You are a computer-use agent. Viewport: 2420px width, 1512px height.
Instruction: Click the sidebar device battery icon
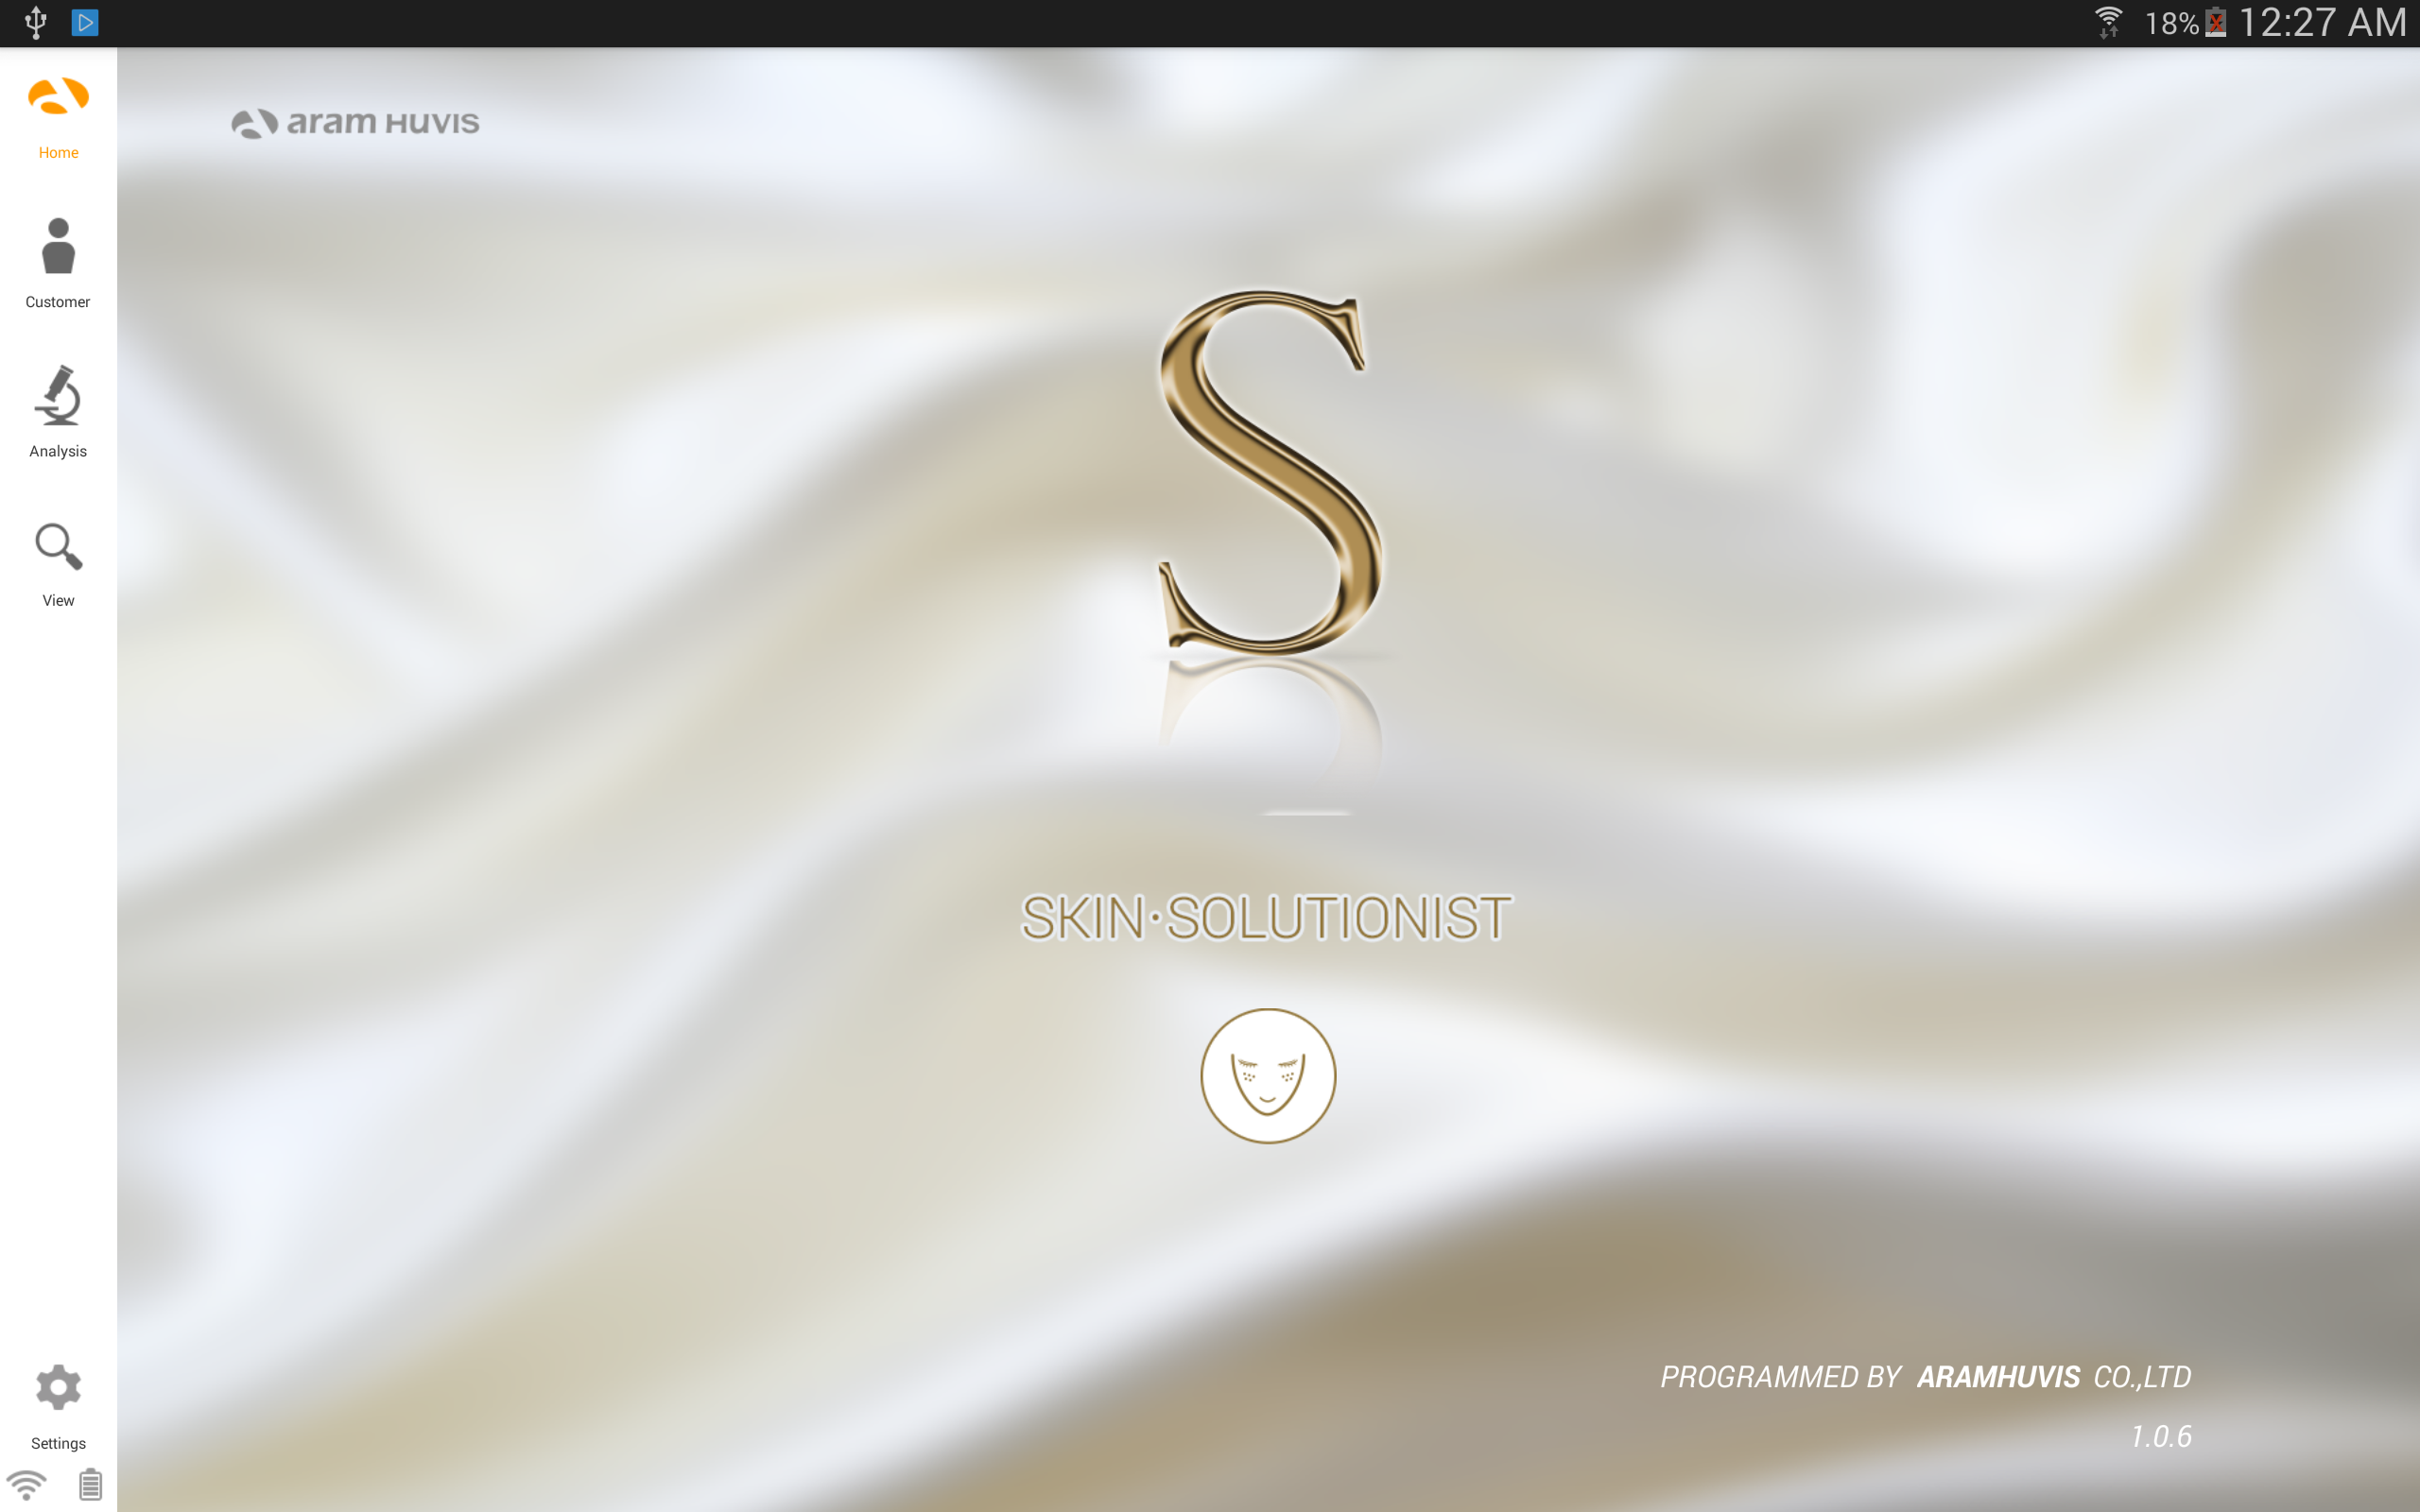click(90, 1484)
